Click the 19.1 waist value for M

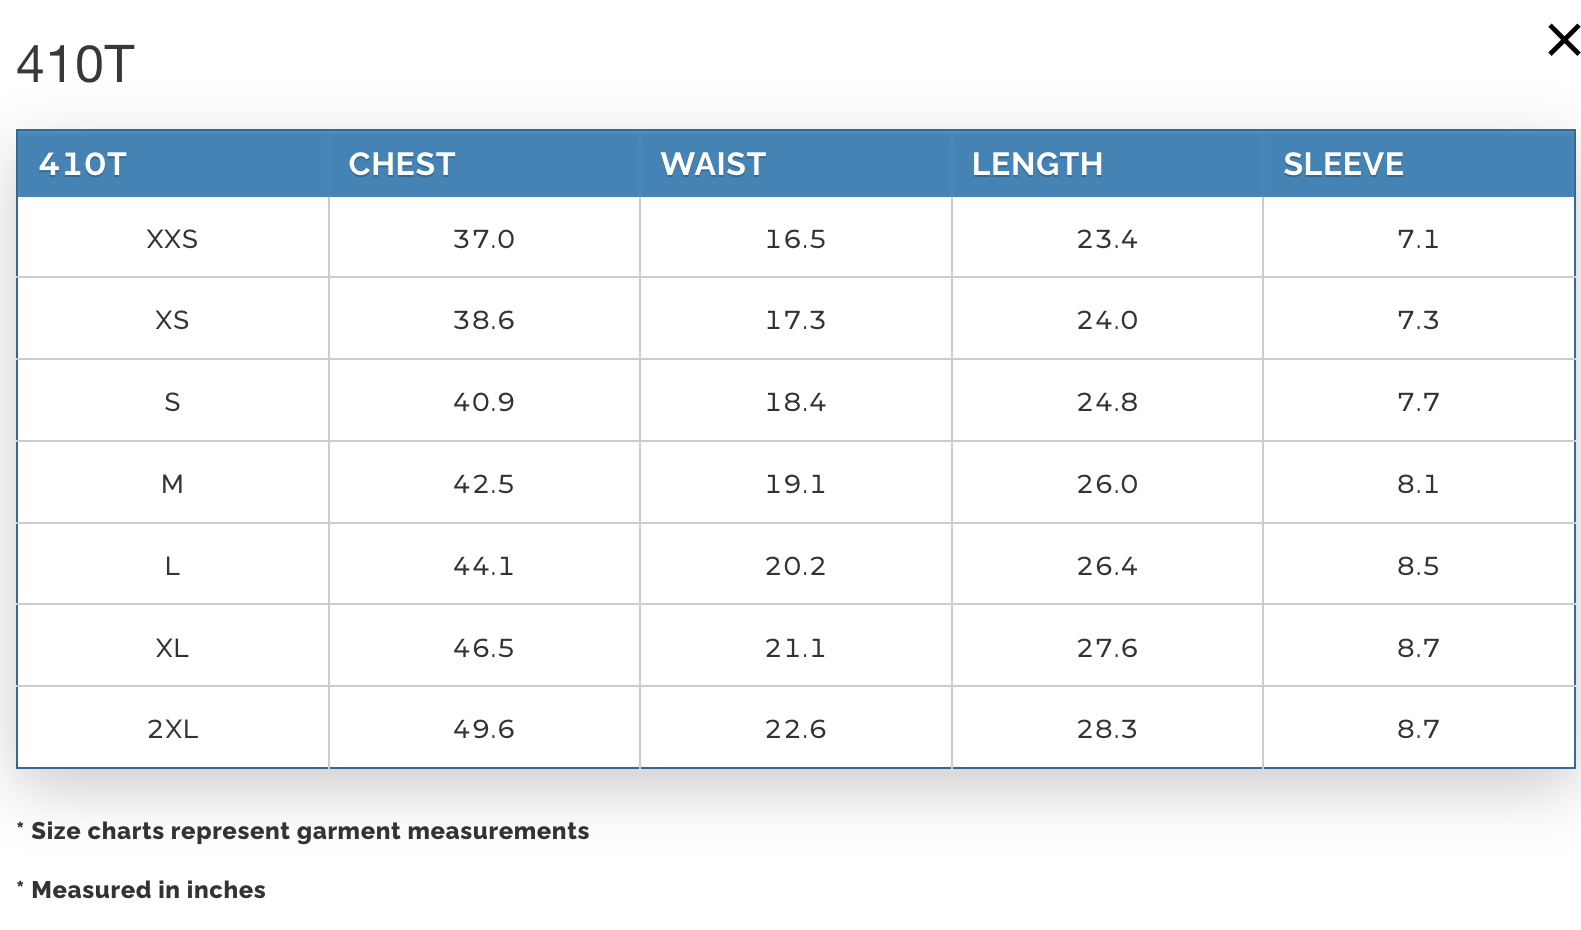[796, 484]
